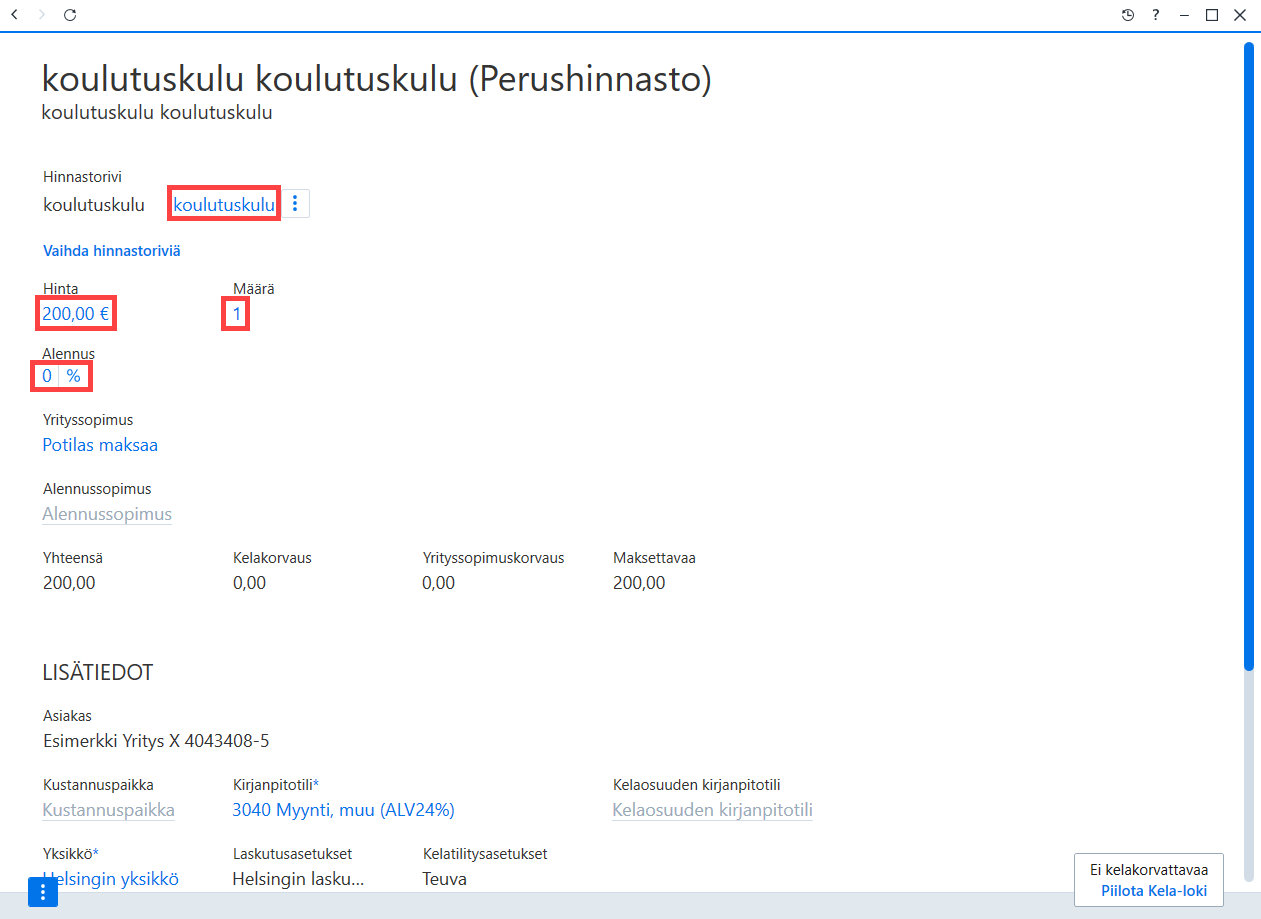
Task: Open the blue floating three-dot menu
Action: [x=43, y=892]
